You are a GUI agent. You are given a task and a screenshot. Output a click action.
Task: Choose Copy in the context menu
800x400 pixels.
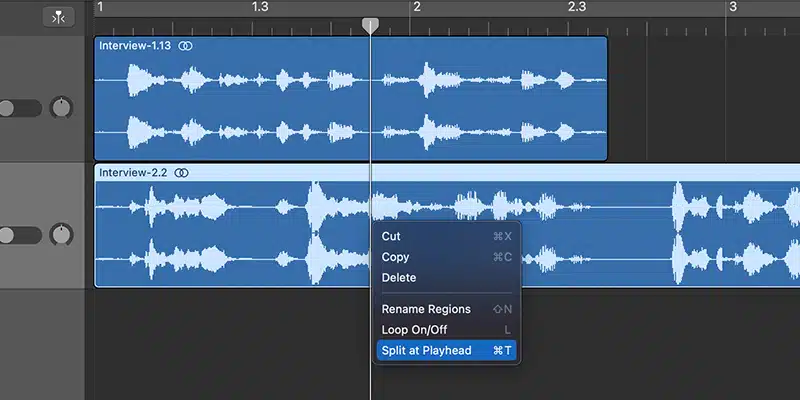[x=446, y=257]
